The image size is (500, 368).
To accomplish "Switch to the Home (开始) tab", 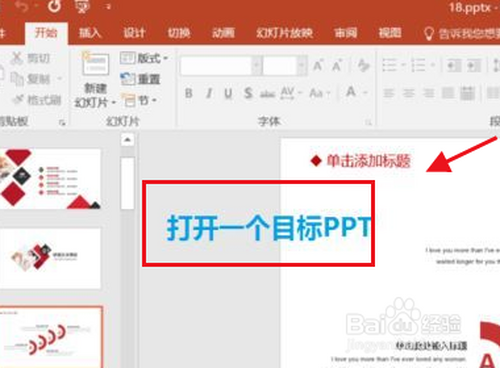I will (x=46, y=33).
